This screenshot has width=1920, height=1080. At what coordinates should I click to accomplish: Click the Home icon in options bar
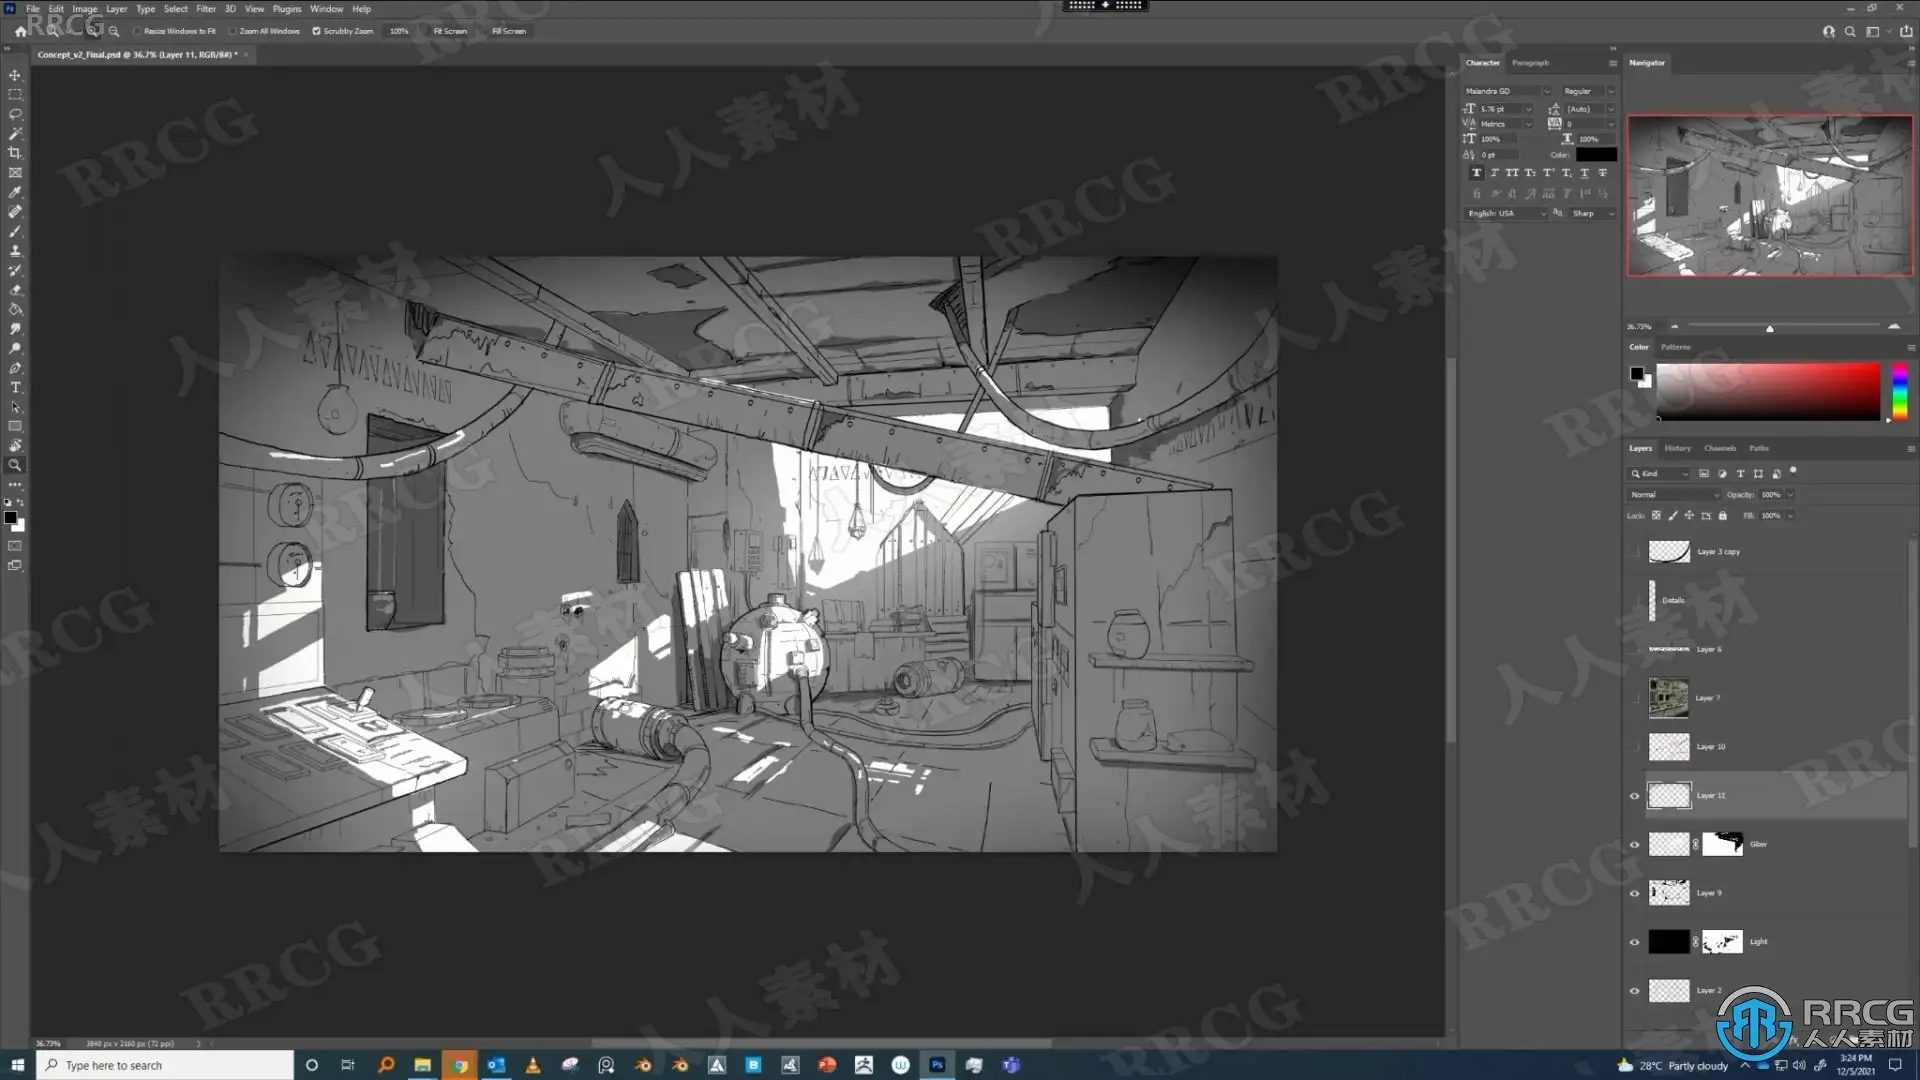[x=20, y=31]
